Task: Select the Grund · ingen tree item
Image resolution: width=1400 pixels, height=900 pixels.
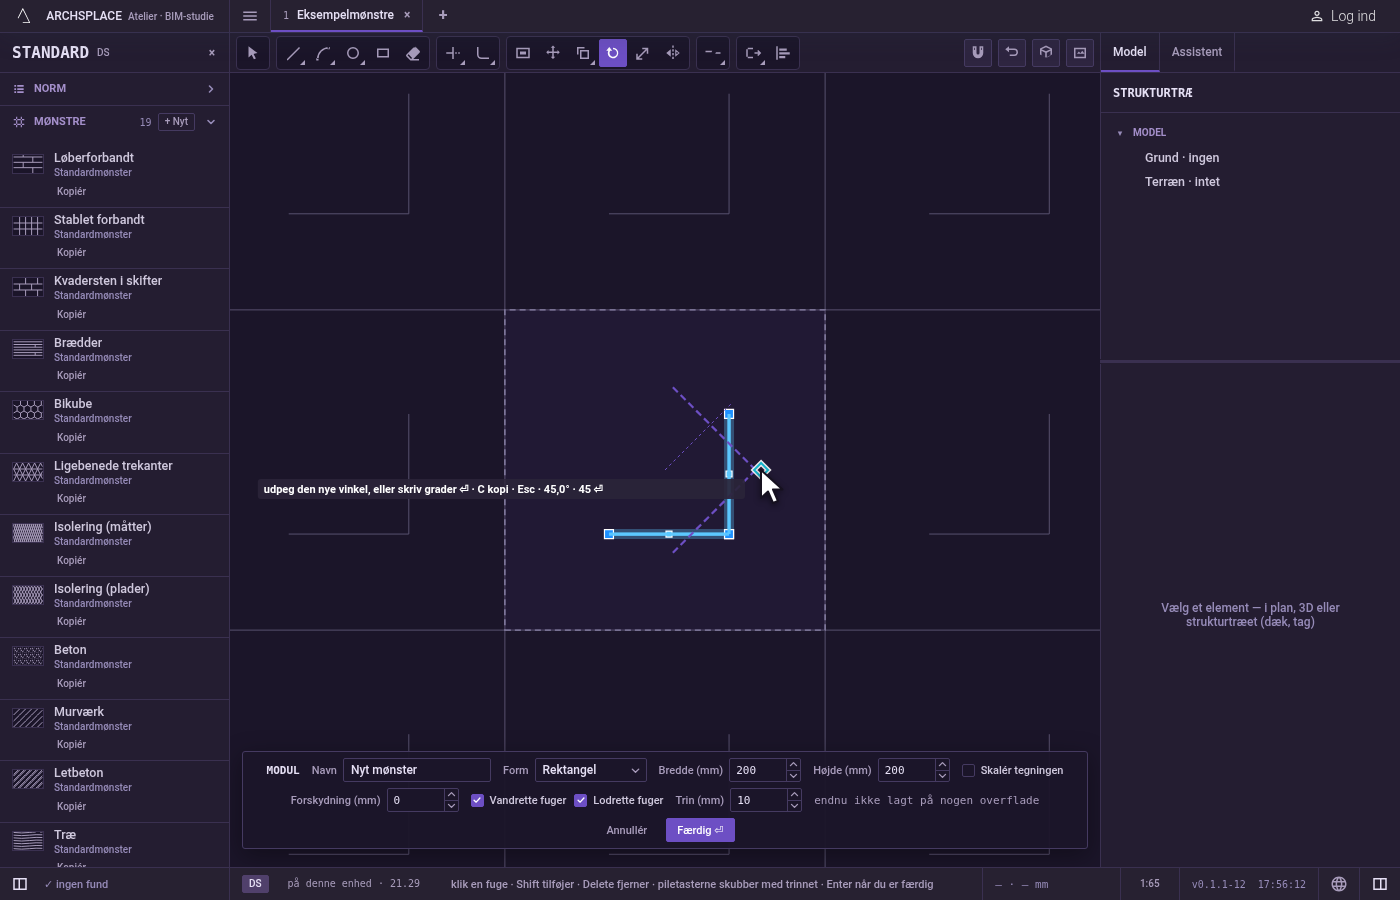Action: pos(1182,158)
